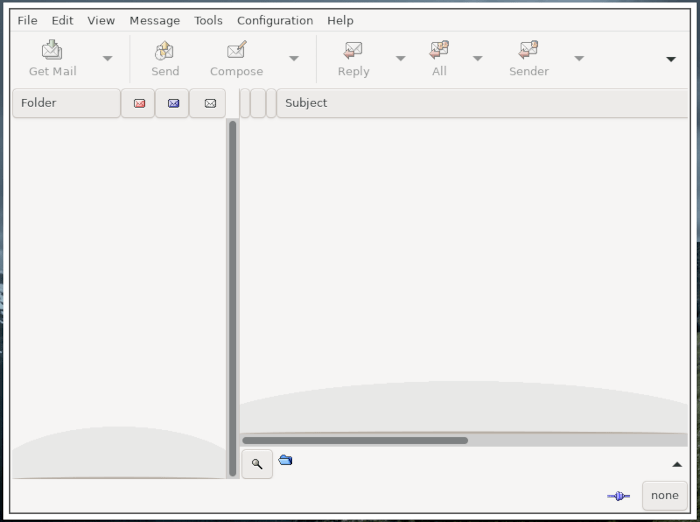Expand the message view up arrow
This screenshot has width=700, height=522.
pyautogui.click(x=677, y=464)
